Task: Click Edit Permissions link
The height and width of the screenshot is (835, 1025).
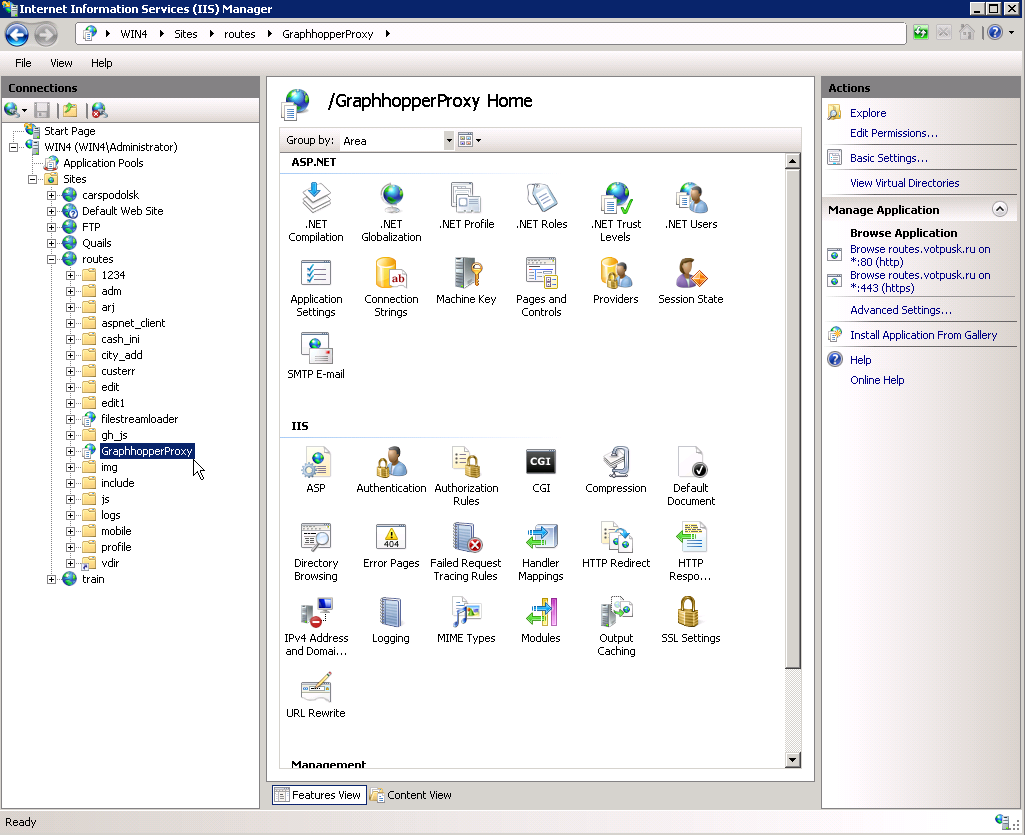Action: pos(894,133)
